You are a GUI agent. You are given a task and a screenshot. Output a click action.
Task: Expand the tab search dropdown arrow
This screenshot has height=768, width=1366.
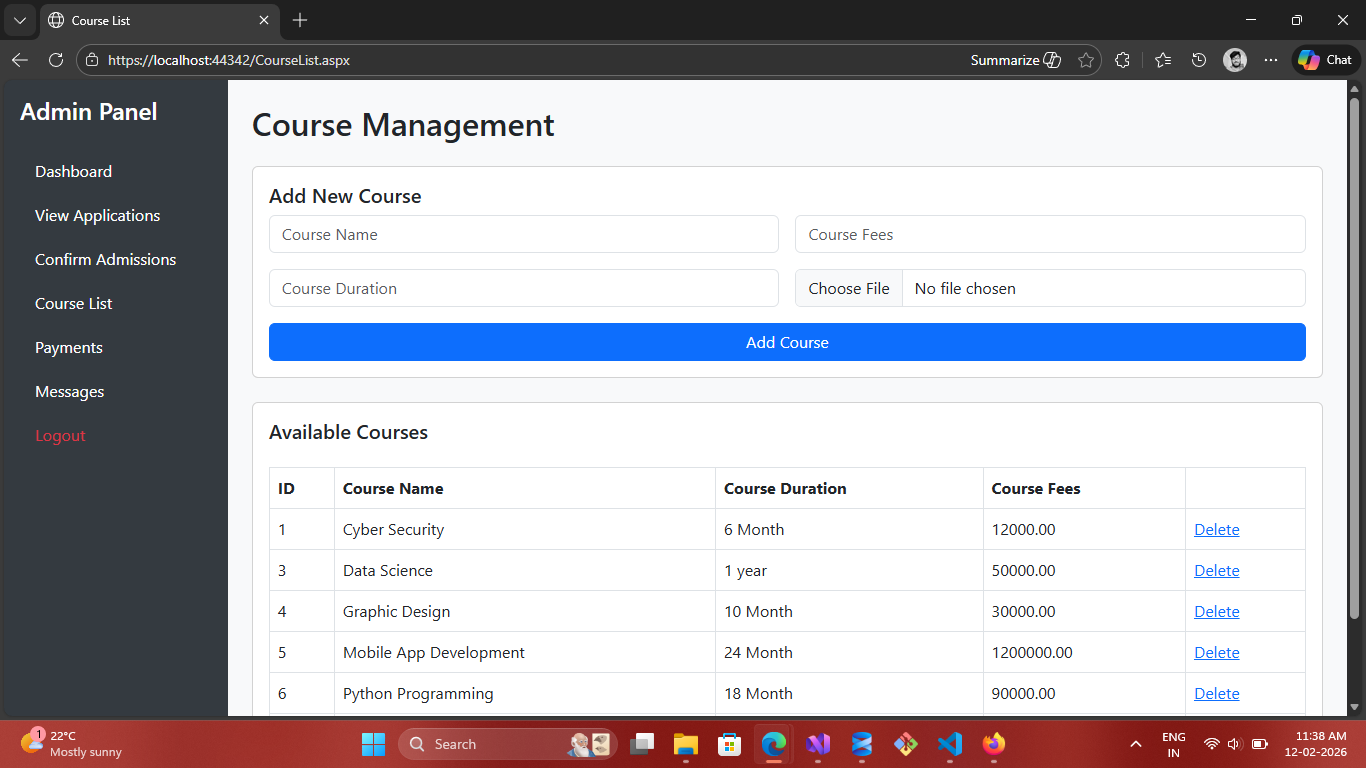(19, 20)
